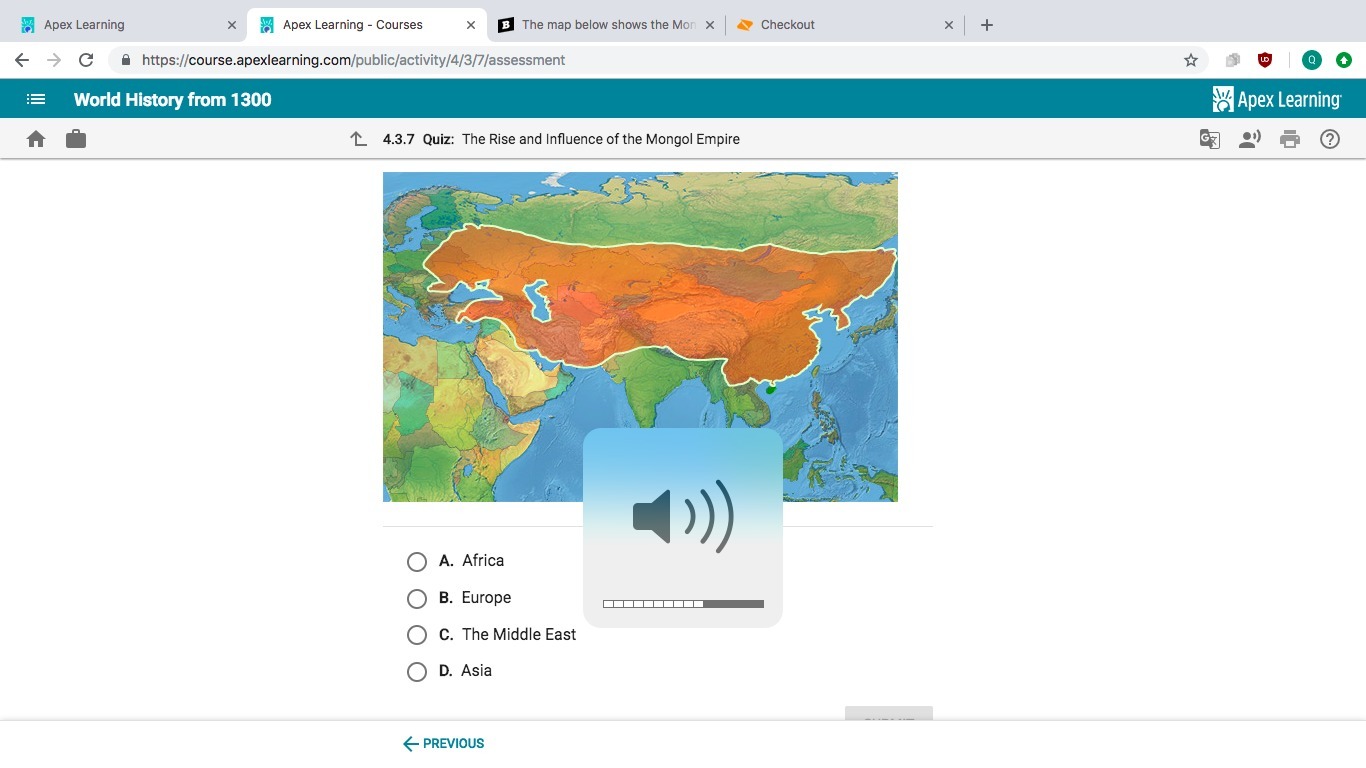Bookmark page with the star icon
This screenshot has height=768, width=1366.
tap(1190, 60)
